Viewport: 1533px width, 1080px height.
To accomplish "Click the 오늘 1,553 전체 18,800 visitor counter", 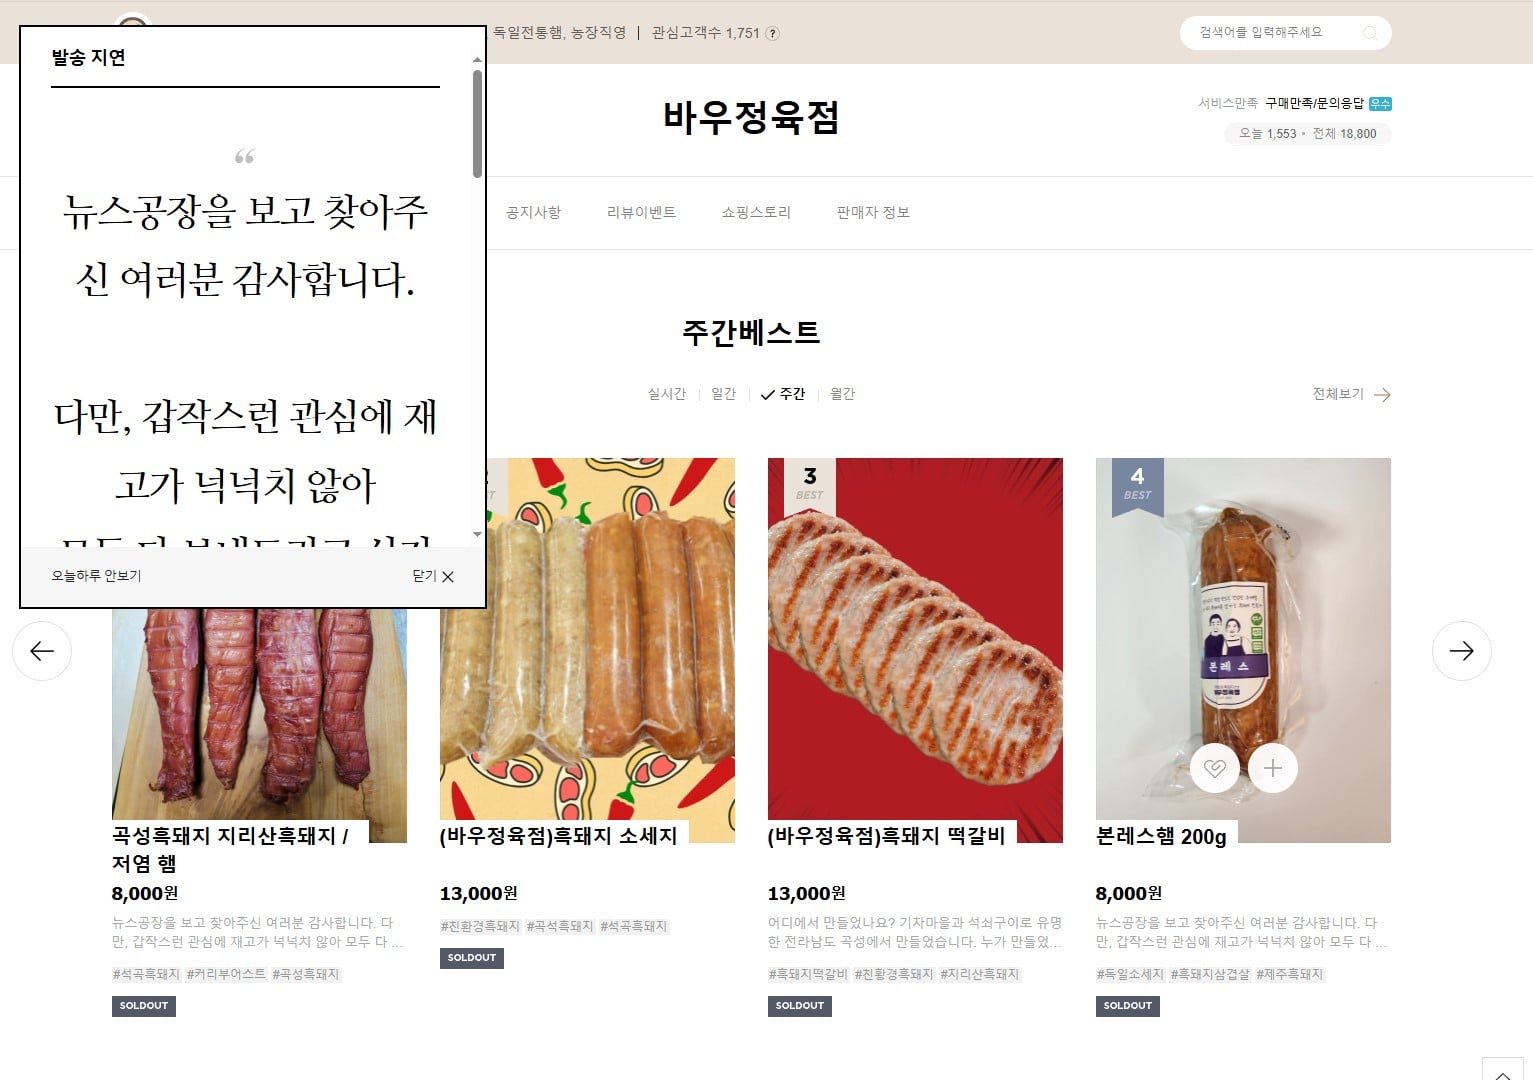I will pyautogui.click(x=1307, y=134).
